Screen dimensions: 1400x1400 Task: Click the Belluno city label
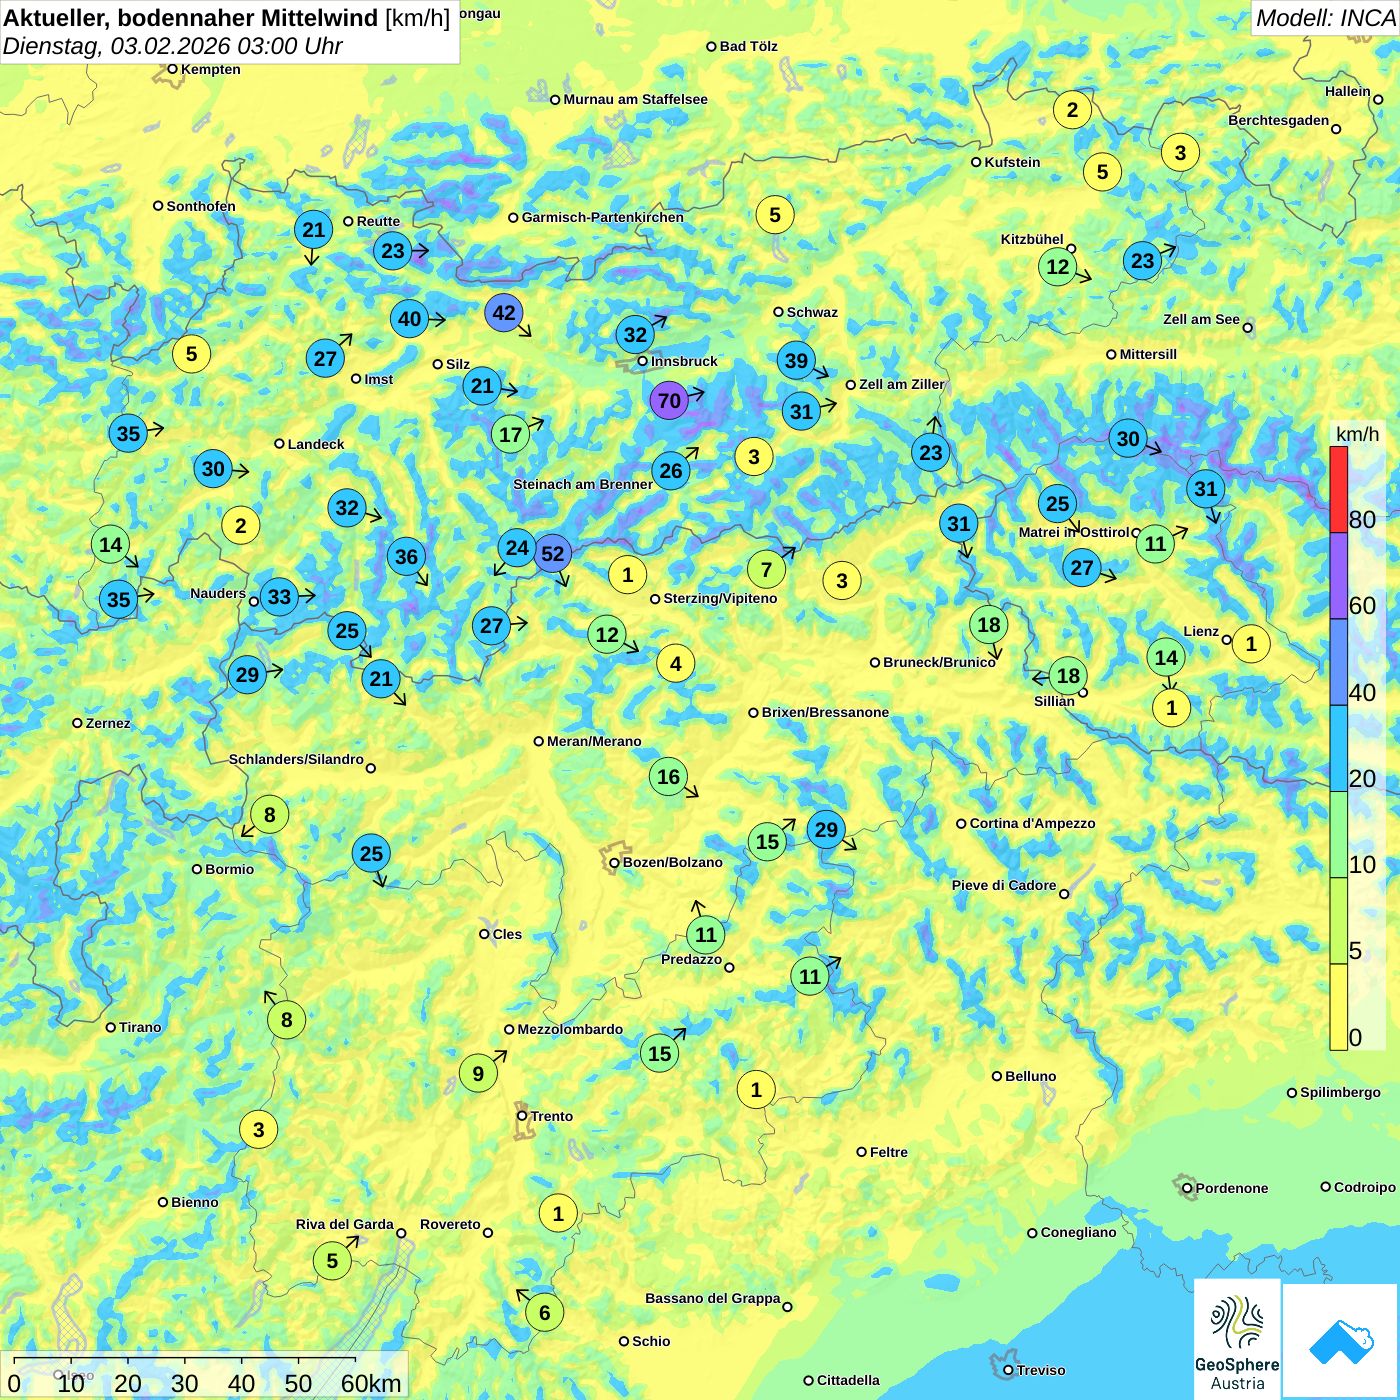(x=1030, y=1076)
